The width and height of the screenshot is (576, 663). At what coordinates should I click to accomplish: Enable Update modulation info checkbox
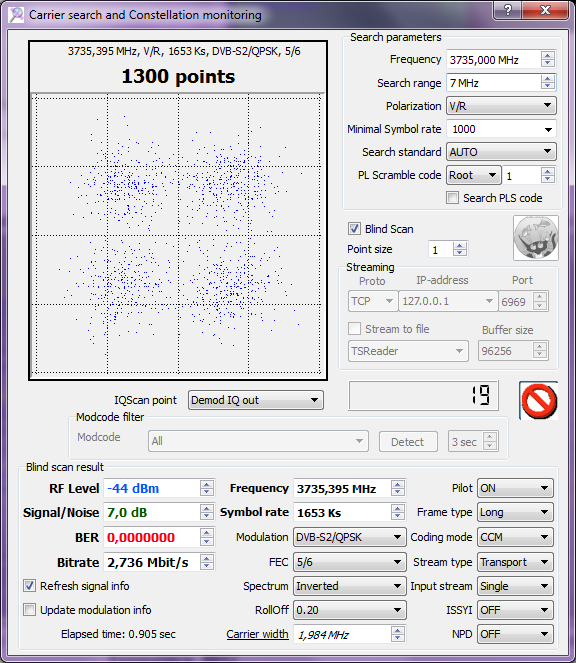coord(29,610)
